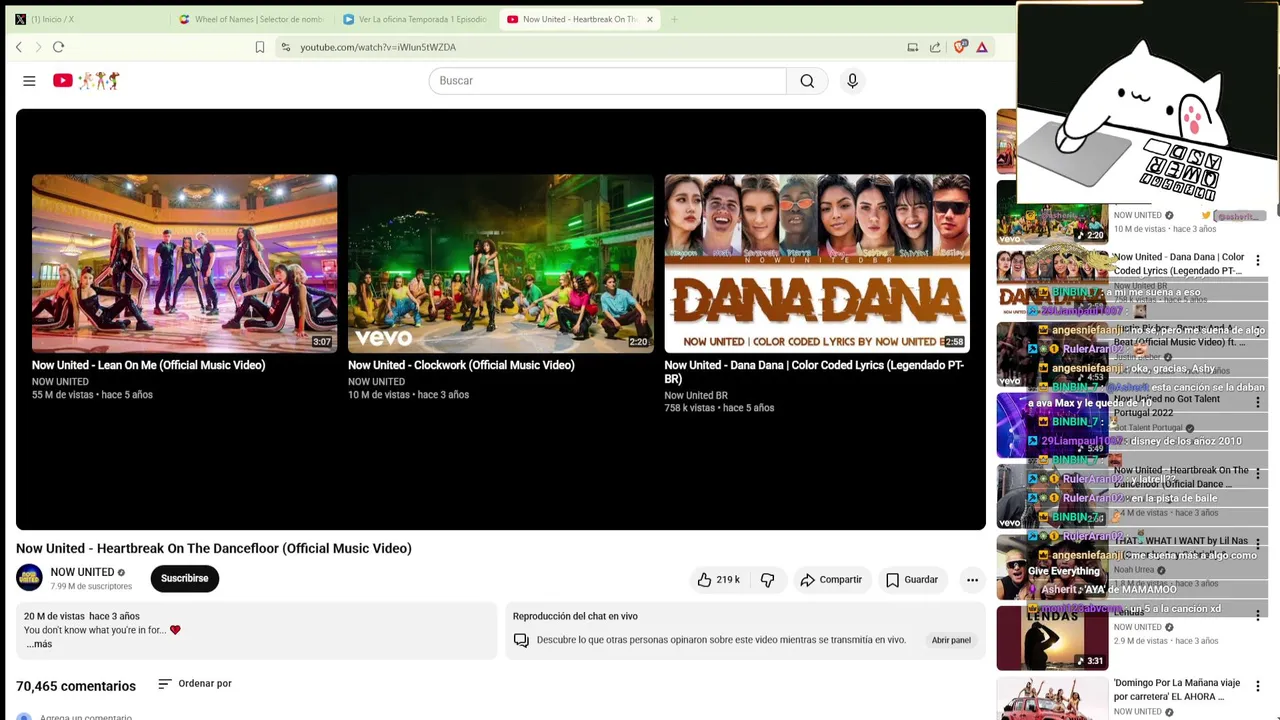
Task: Click 'Reproducción del chat en vivo' heading
Action: coord(575,616)
